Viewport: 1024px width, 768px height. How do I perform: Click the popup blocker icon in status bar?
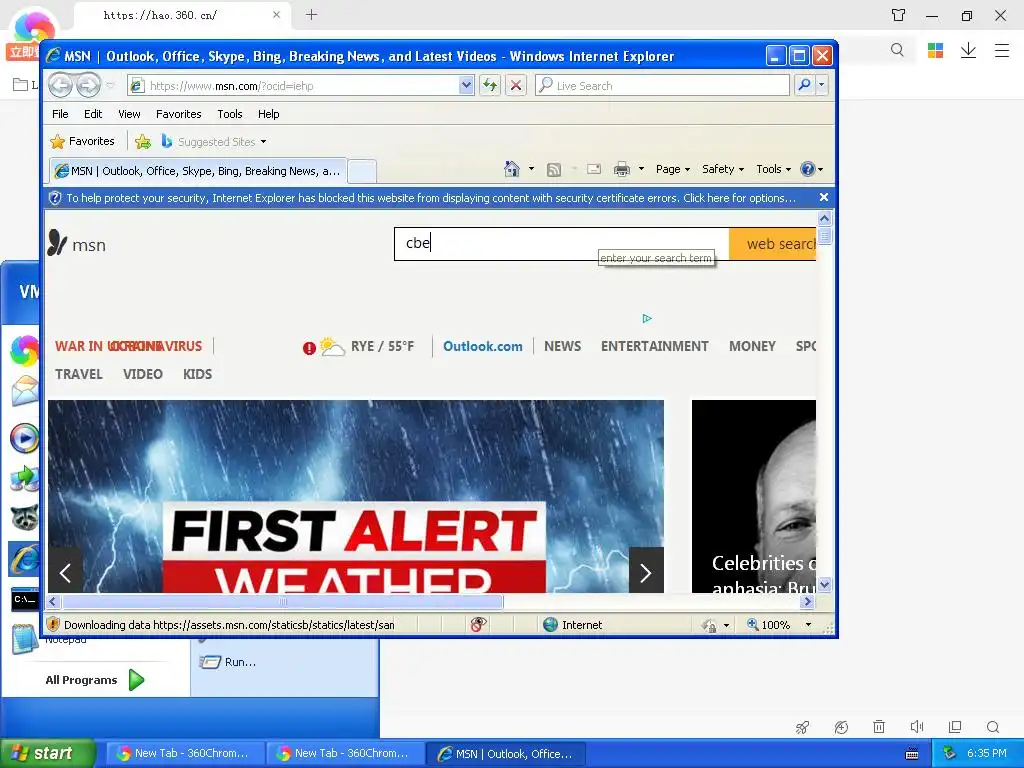pos(478,624)
